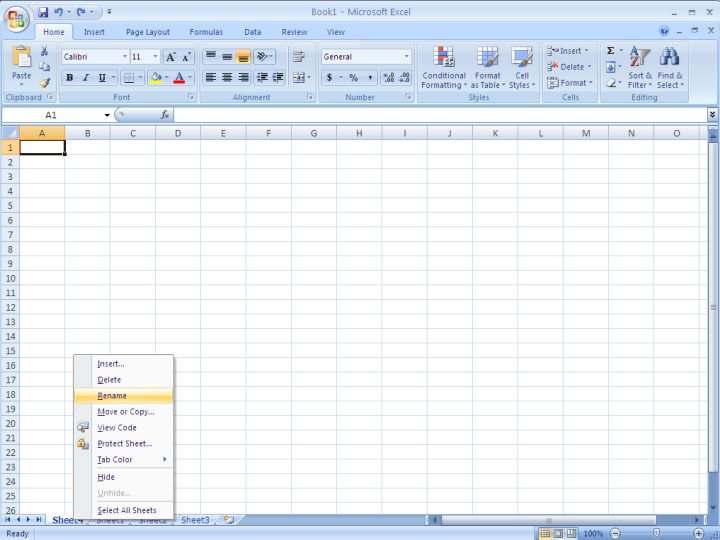Click Decrease Indent

click(x=262, y=77)
